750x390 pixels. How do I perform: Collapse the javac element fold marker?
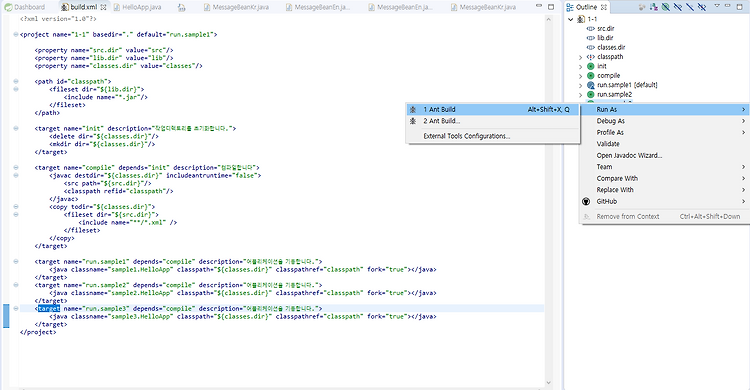coord(16,176)
